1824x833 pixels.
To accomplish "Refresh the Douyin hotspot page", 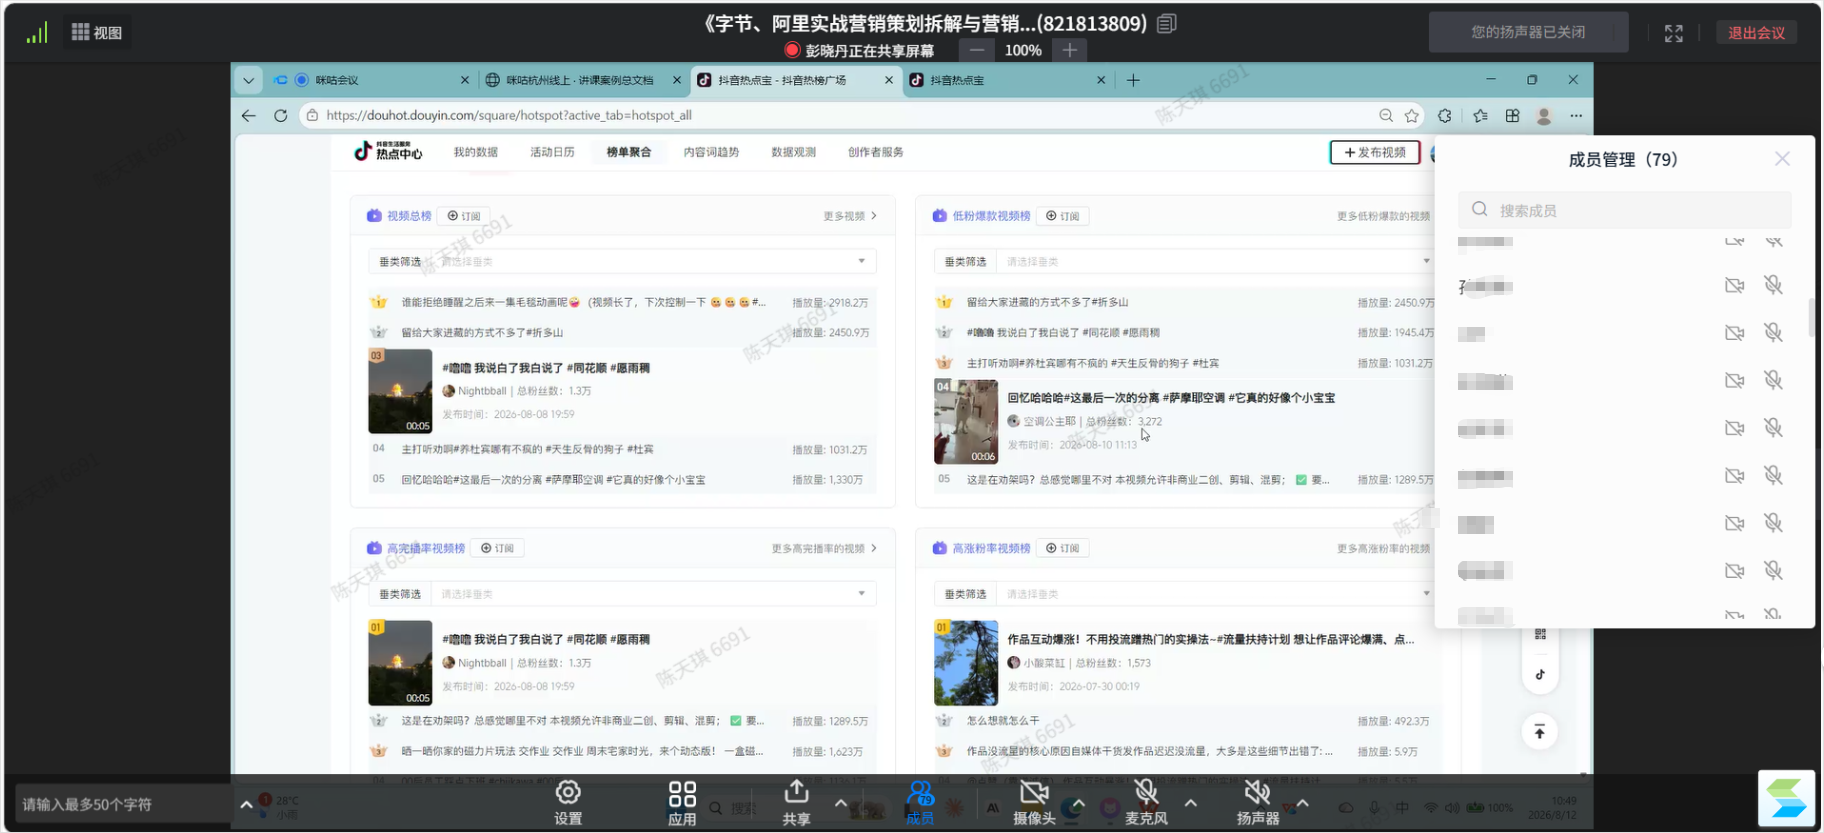I will 281,116.
